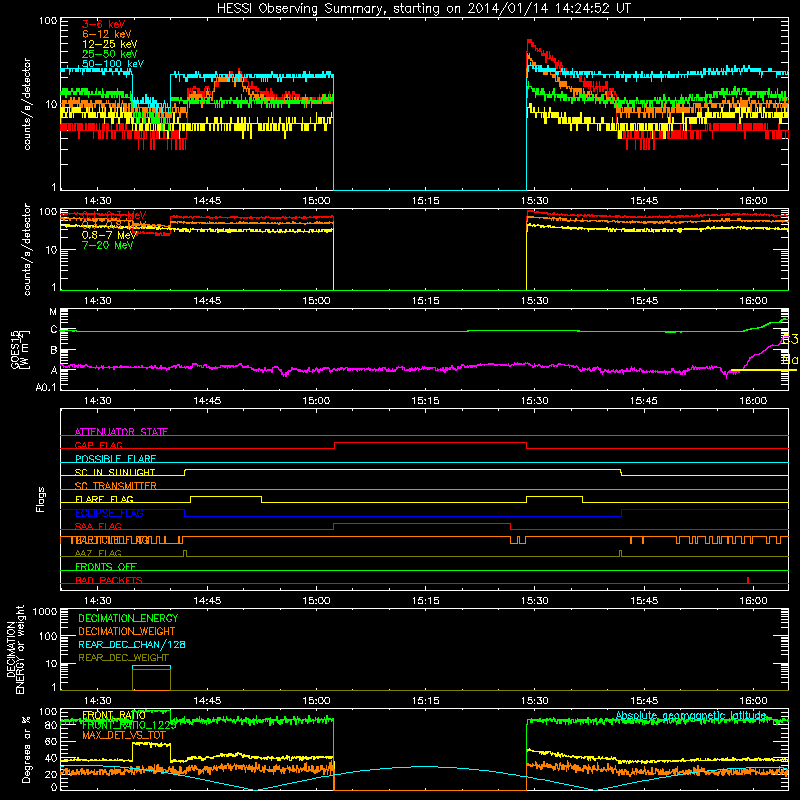This screenshot has width=800, height=800.
Task: Select the "SAA_FLAG" flag label
Action: click(x=98, y=527)
